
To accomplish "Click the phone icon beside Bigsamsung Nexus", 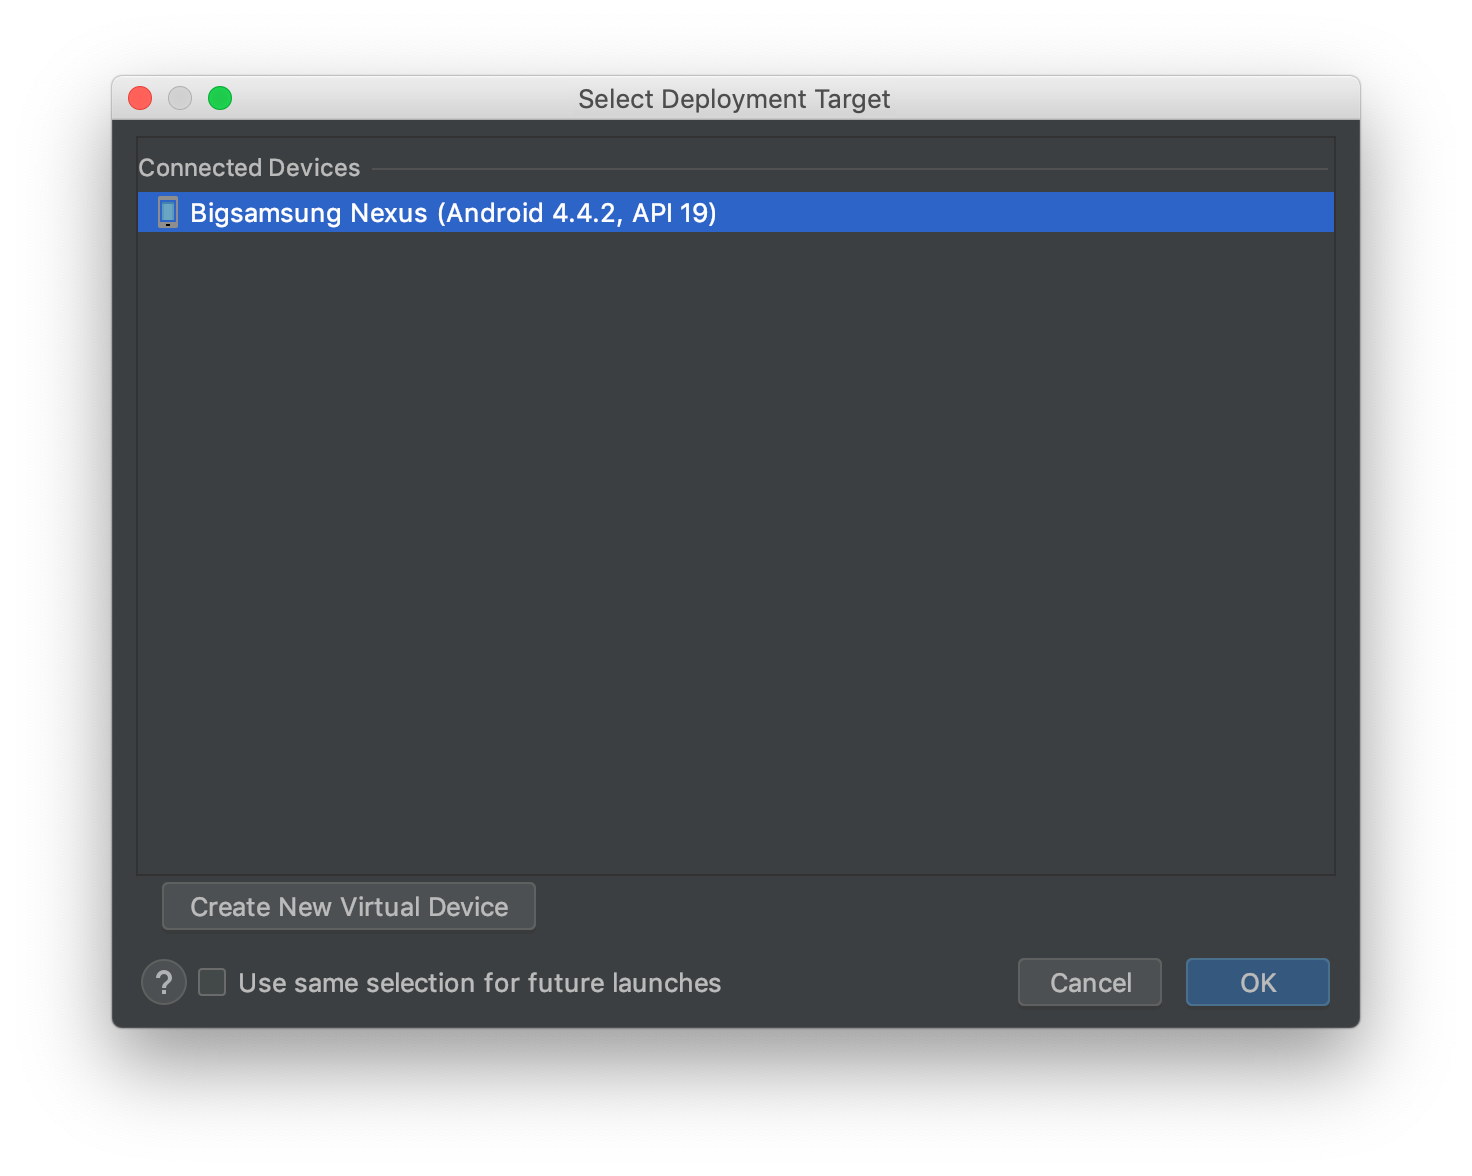I will pyautogui.click(x=168, y=212).
